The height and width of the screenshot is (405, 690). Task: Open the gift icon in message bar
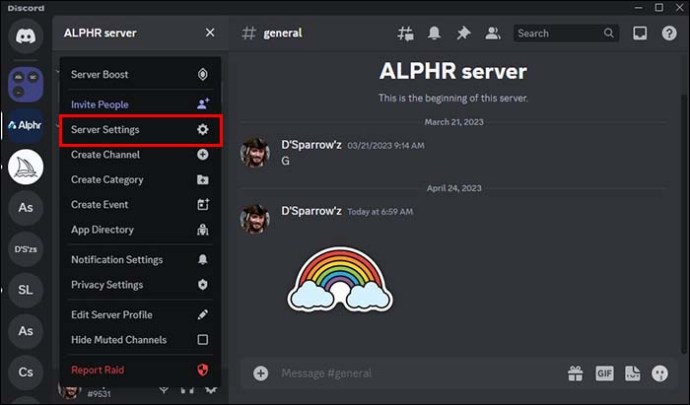575,373
